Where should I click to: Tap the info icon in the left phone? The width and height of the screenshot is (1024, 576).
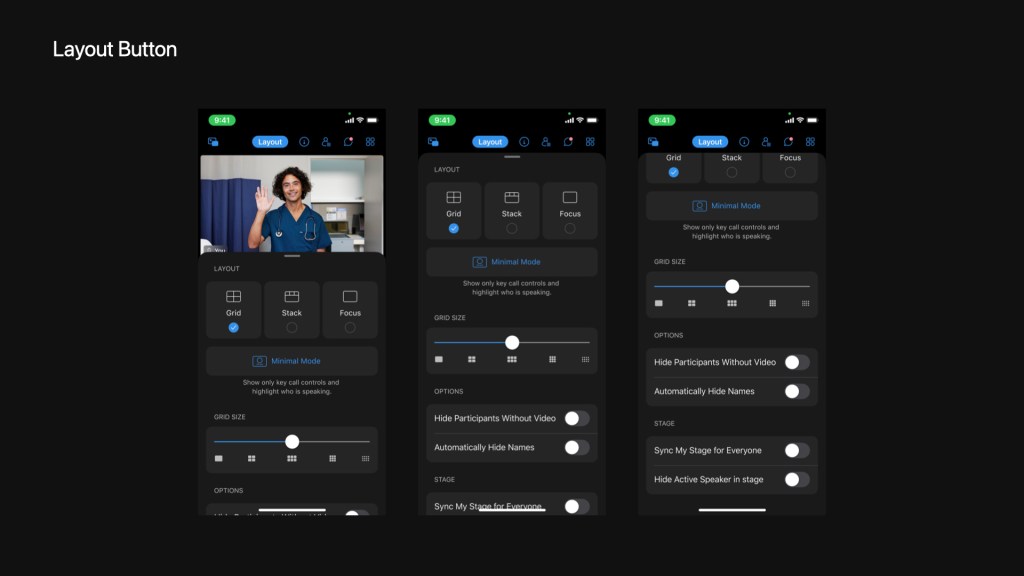tap(304, 142)
